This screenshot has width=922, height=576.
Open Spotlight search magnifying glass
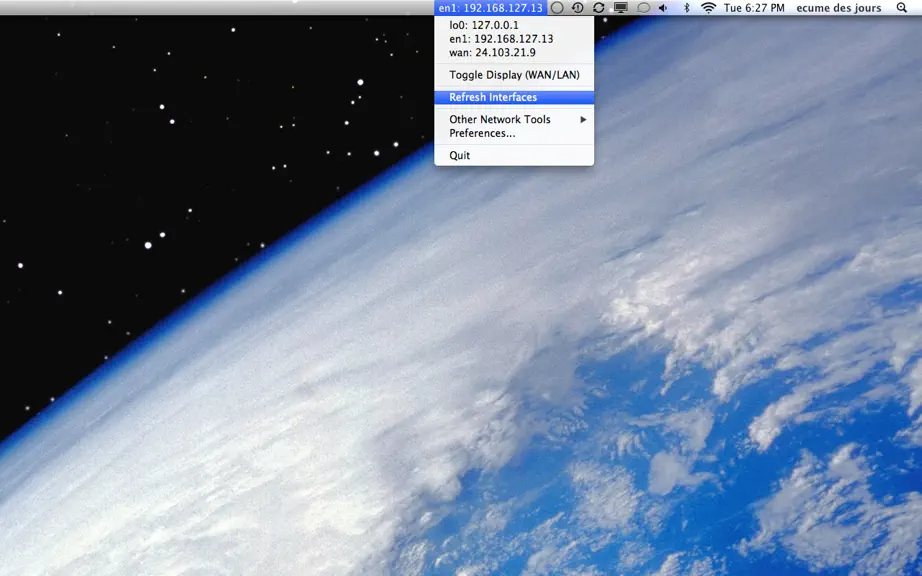point(901,8)
